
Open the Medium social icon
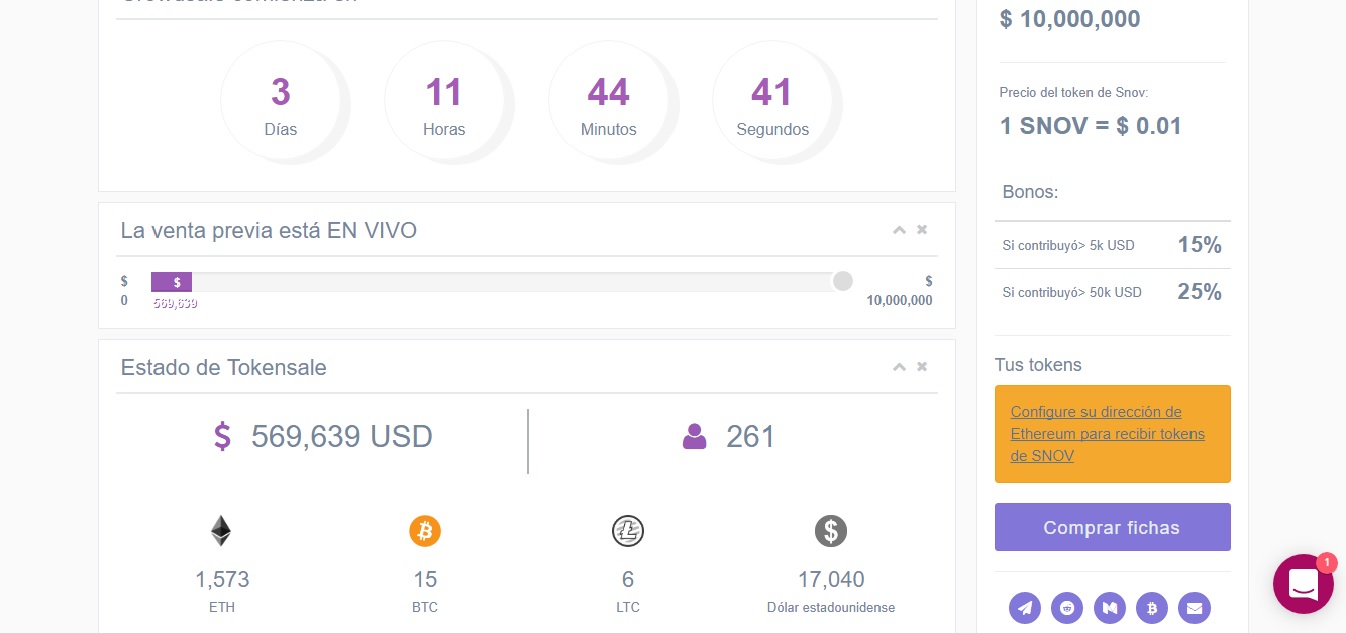(1109, 607)
